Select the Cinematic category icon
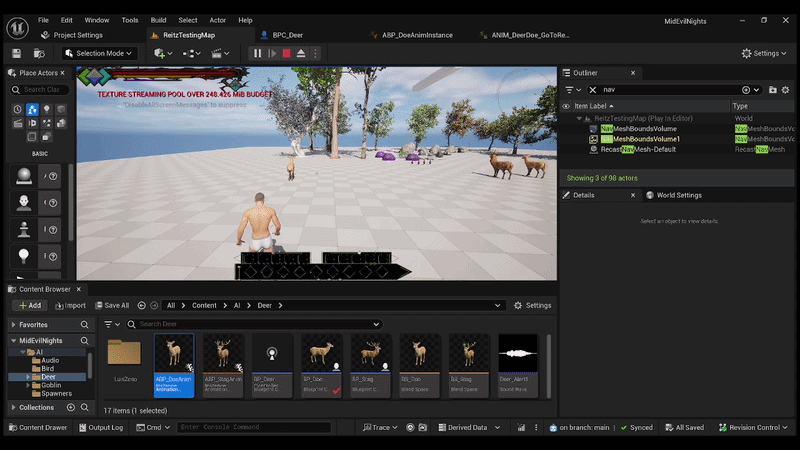The height and width of the screenshot is (450, 800). tap(17, 123)
